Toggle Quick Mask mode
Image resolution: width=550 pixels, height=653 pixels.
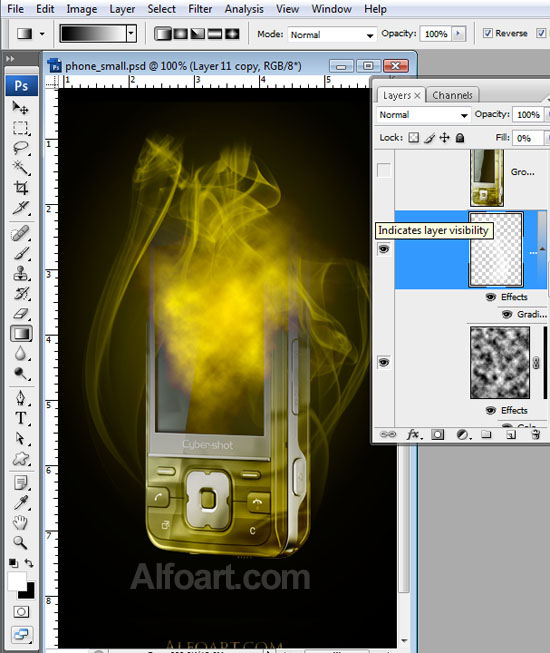21,612
